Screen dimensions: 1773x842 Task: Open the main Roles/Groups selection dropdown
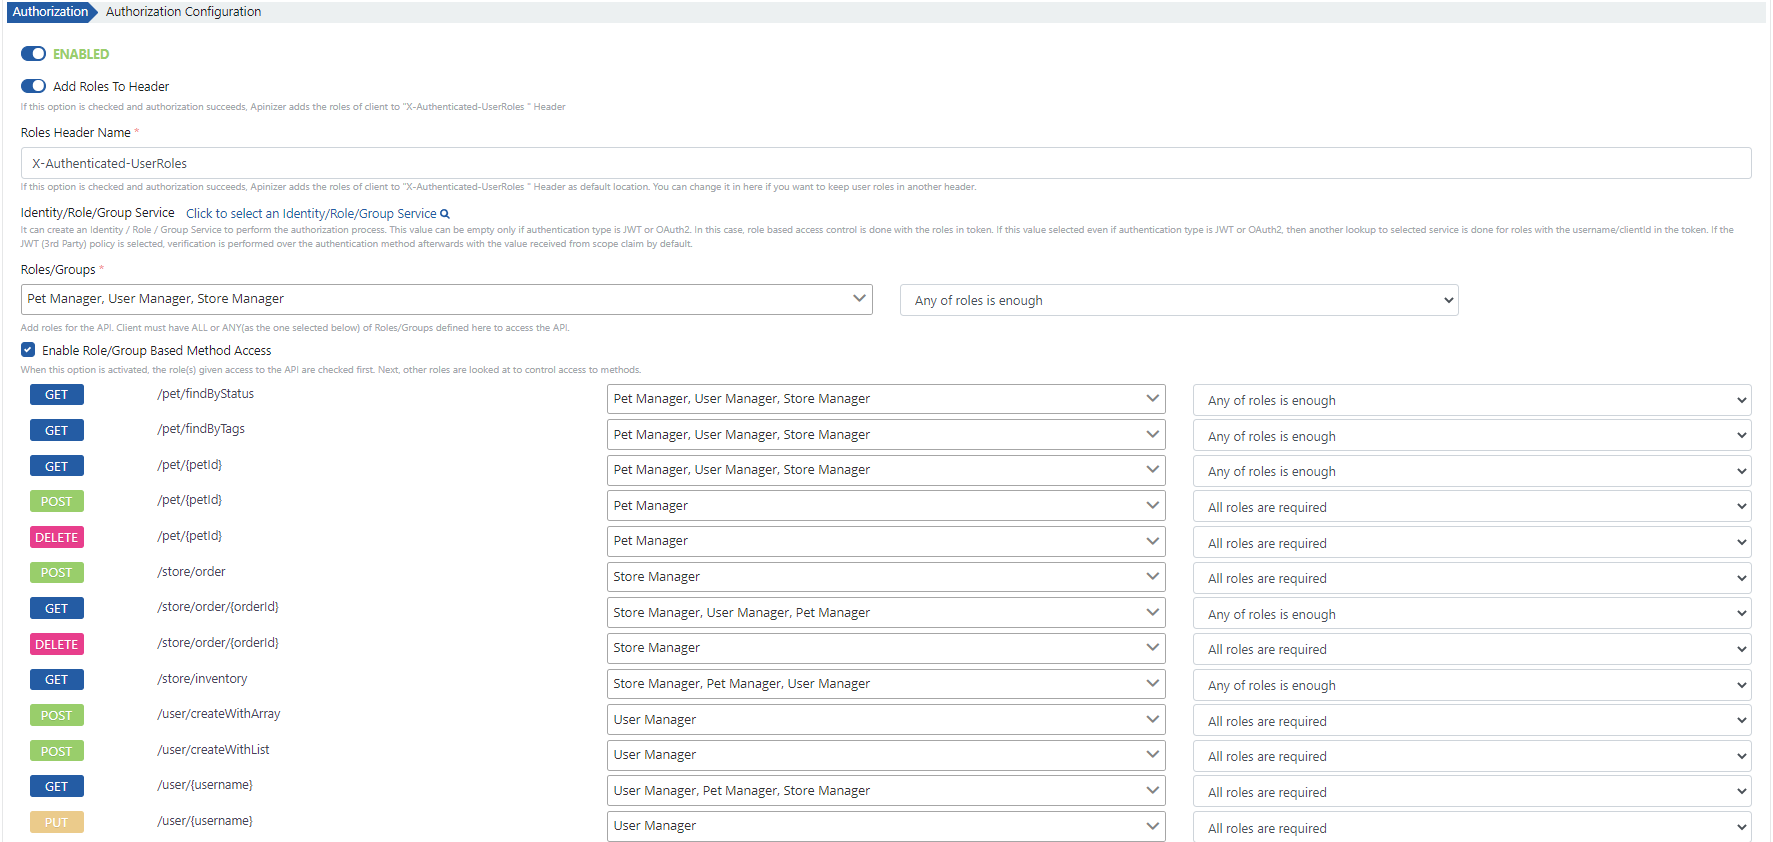[446, 299]
